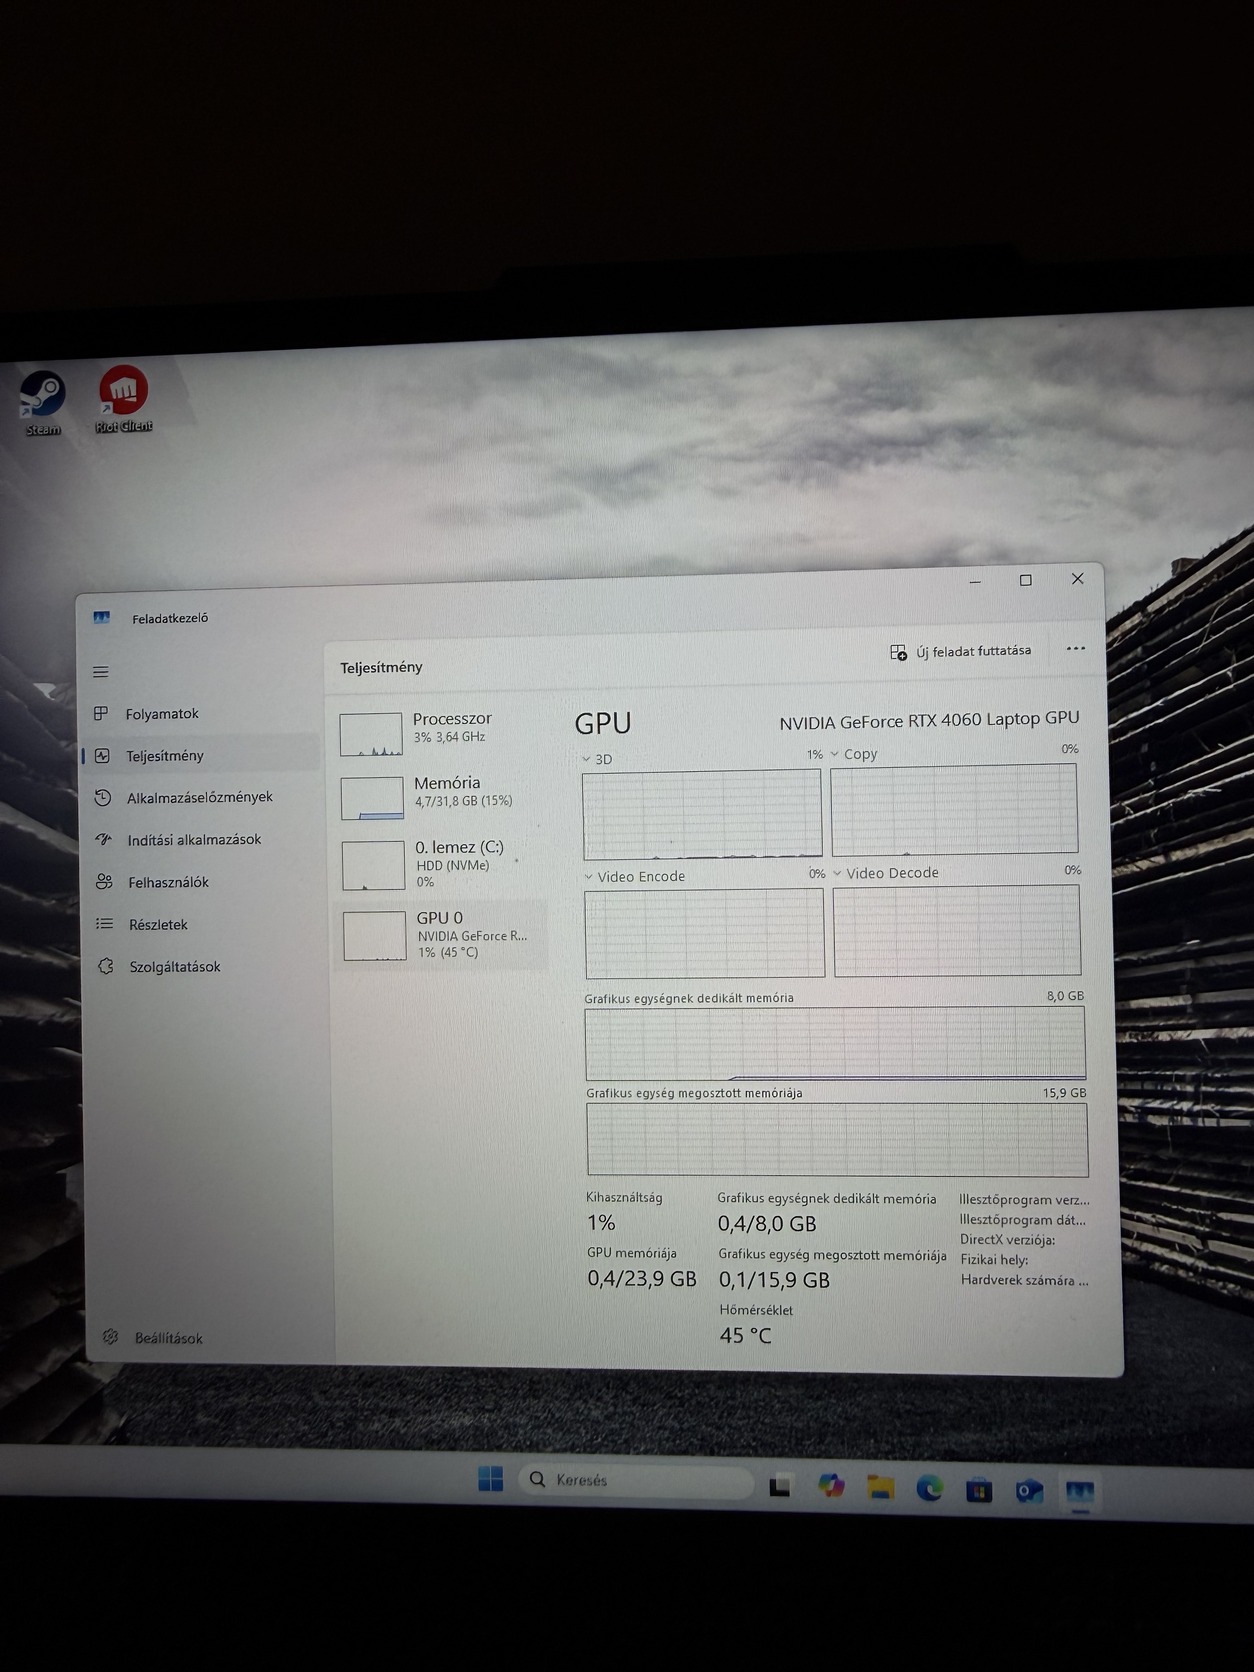This screenshot has height=1672, width=1254.
Task: Open Alkalmazáselőzmények in sidebar
Action: click(x=200, y=797)
